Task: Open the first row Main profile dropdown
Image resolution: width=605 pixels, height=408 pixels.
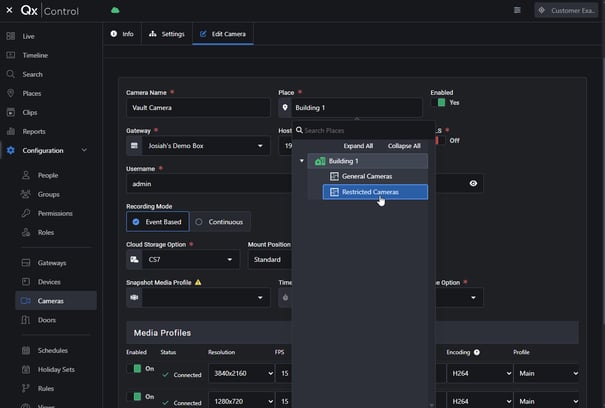Action: click(x=547, y=373)
